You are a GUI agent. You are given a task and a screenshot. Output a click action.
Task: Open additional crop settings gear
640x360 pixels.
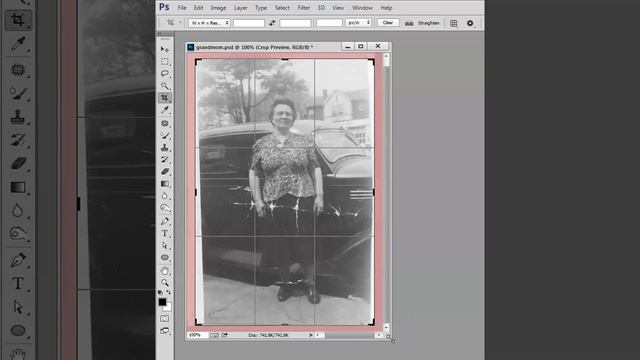(470, 23)
